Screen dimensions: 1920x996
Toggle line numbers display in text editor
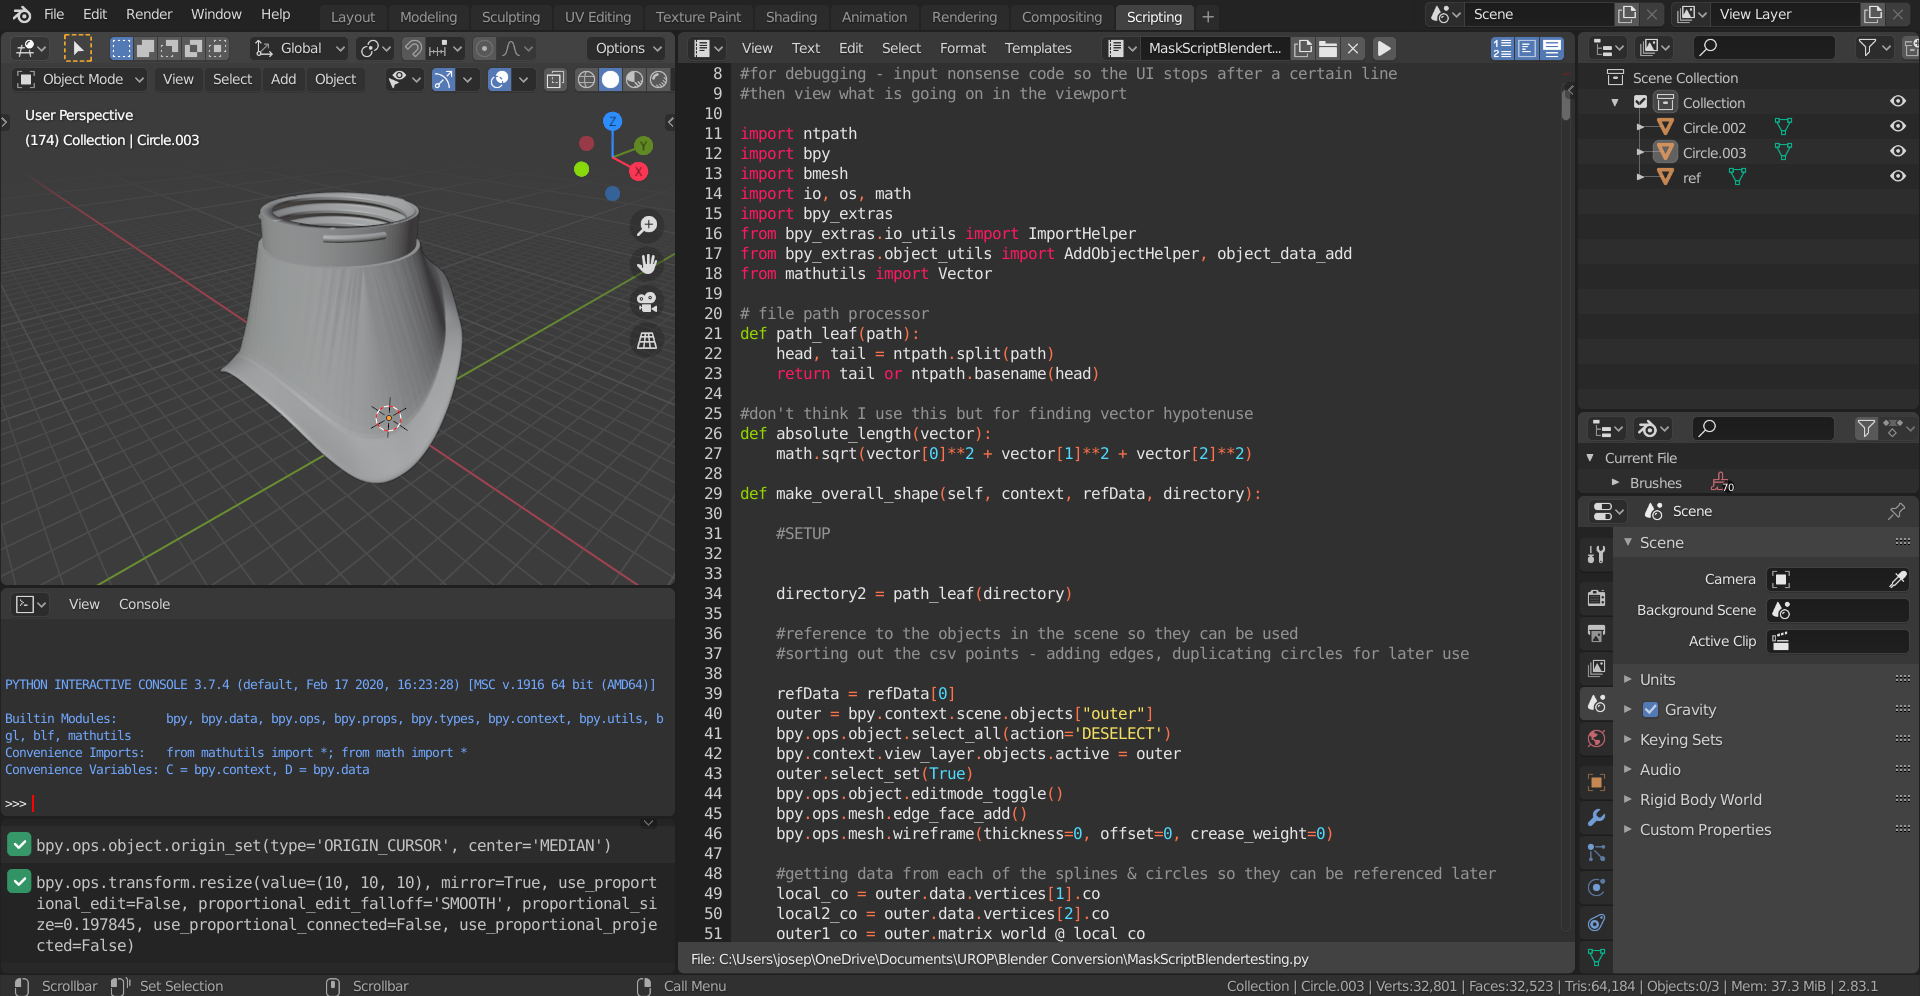[1502, 48]
